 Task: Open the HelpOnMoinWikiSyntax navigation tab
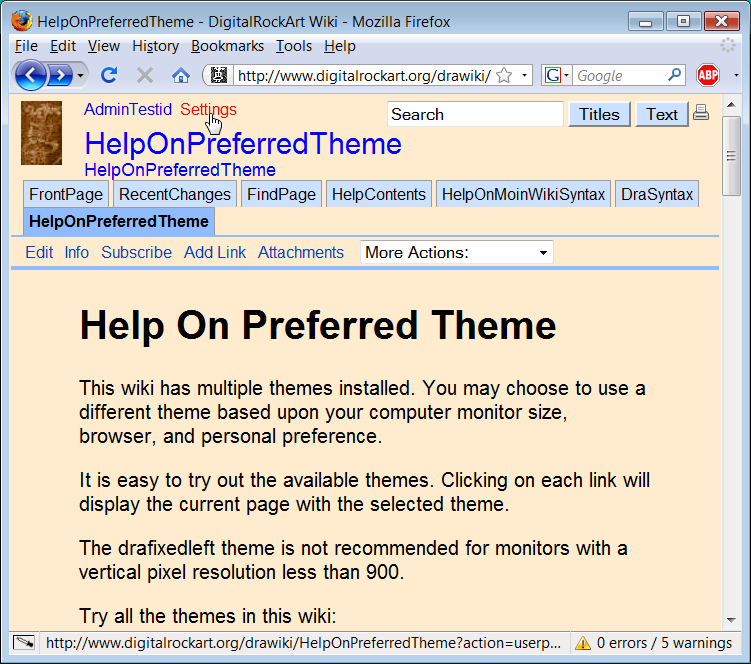click(524, 195)
